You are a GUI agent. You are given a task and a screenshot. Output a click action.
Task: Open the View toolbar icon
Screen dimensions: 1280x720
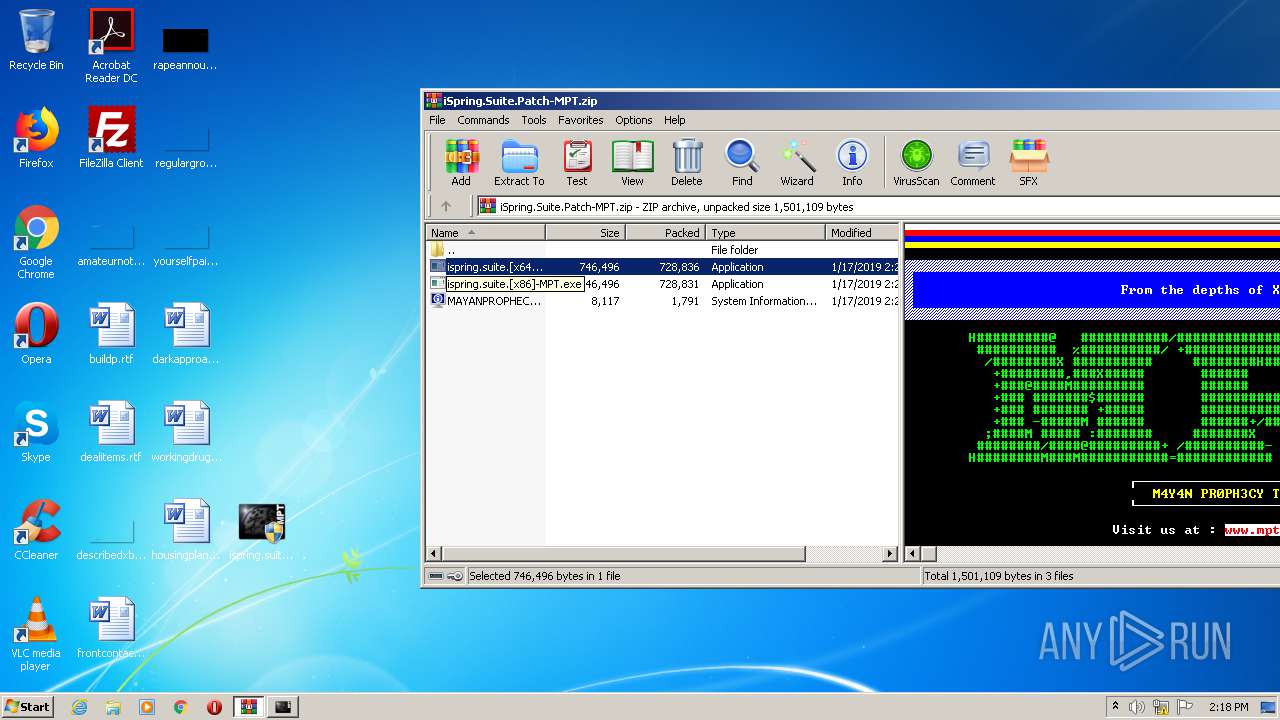point(632,163)
